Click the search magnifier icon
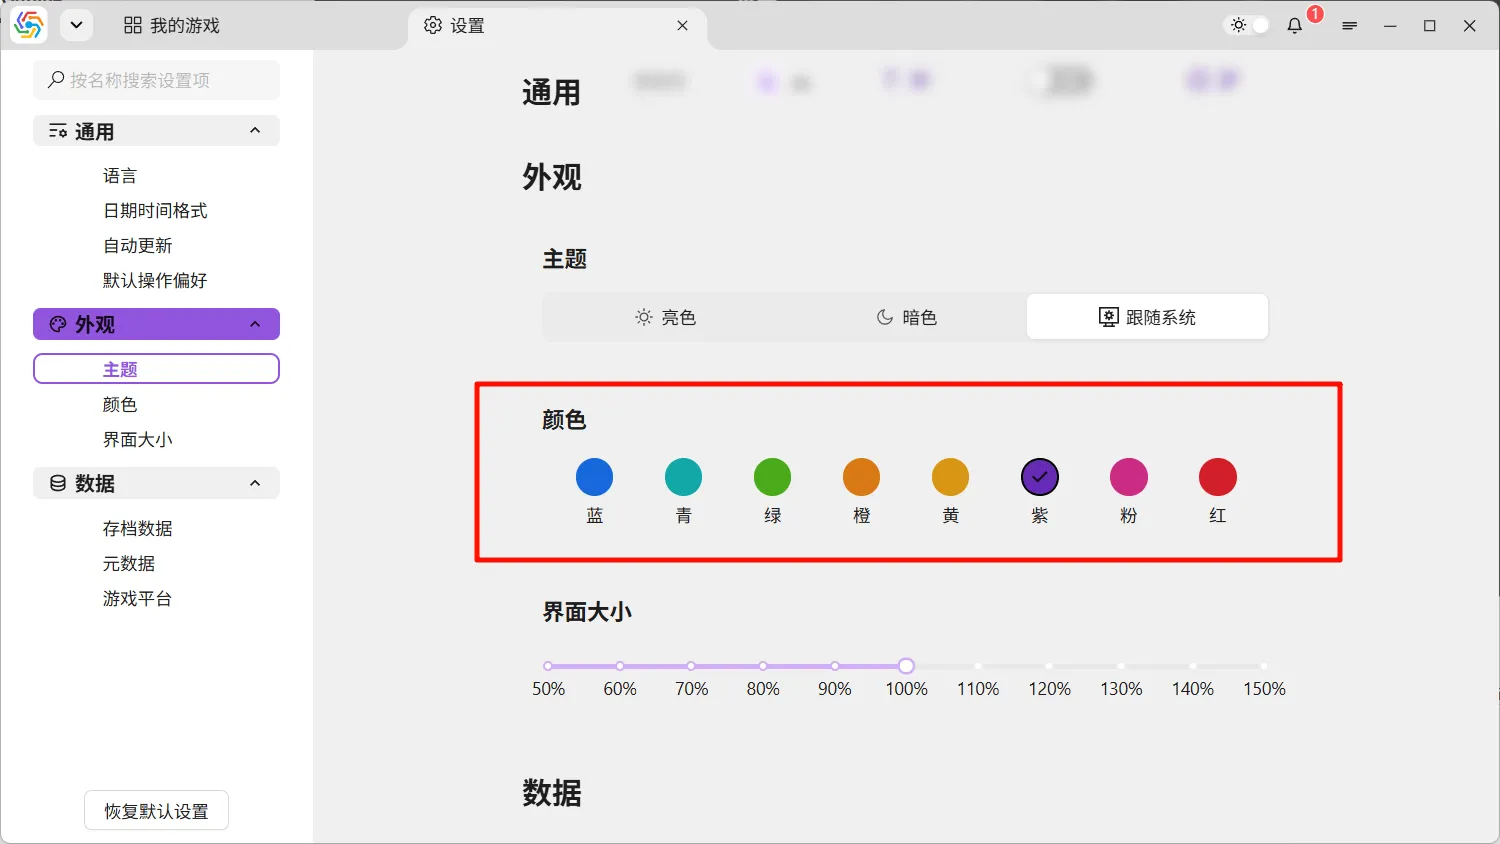 56,80
